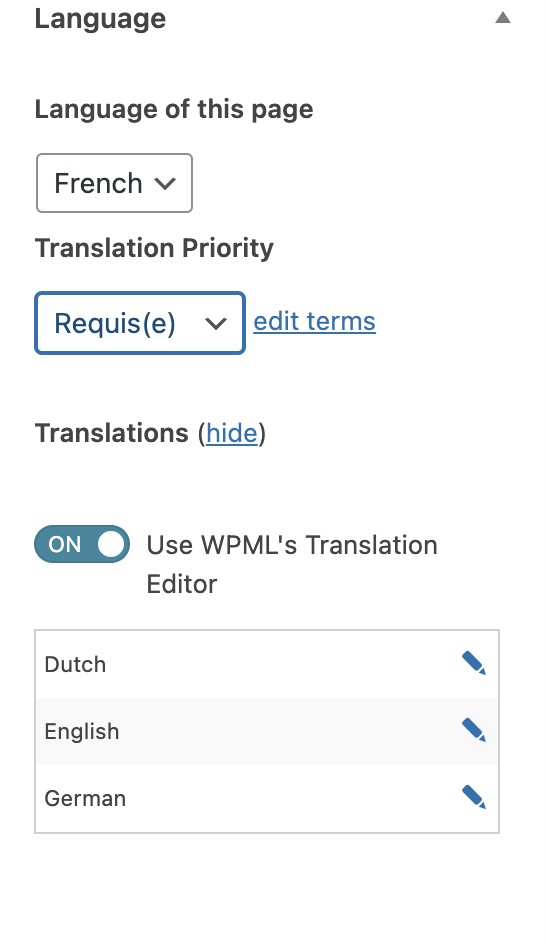
Task: Select the Dutch row in translations list
Action: pyautogui.click(x=267, y=665)
